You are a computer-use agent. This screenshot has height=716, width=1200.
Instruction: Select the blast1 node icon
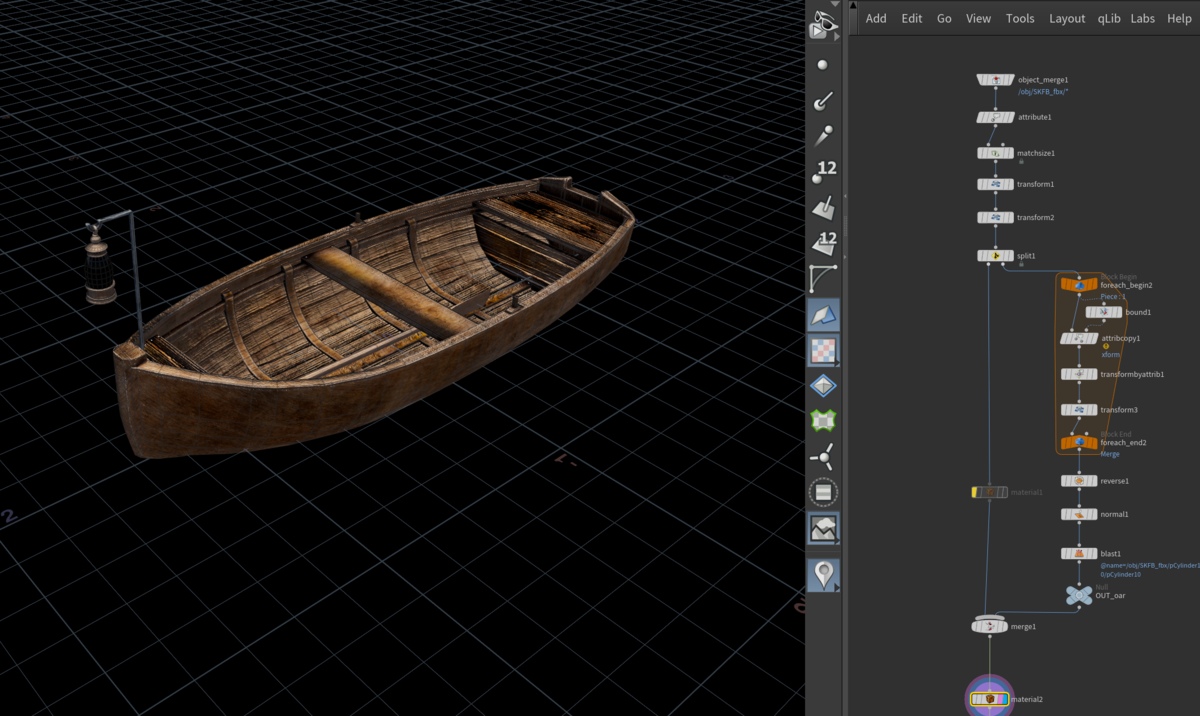(x=1079, y=553)
